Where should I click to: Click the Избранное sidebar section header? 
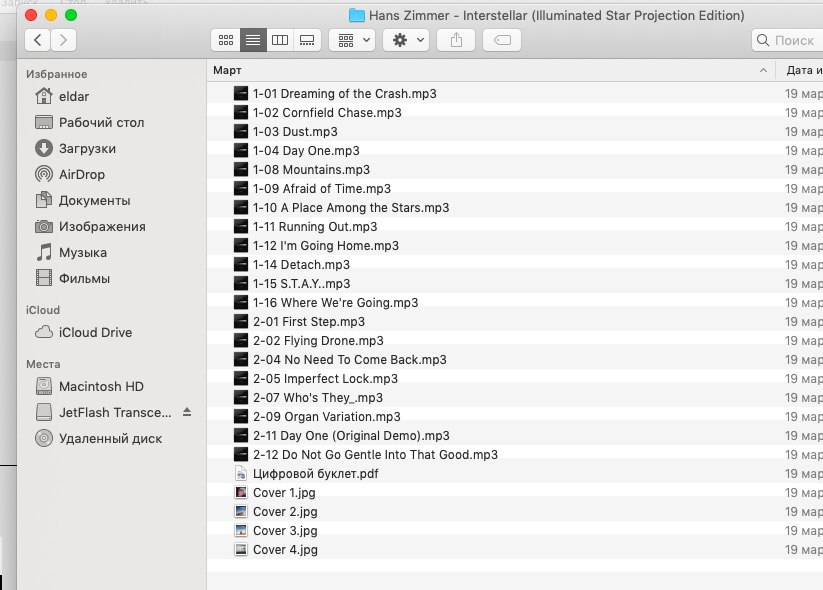tap(57, 74)
